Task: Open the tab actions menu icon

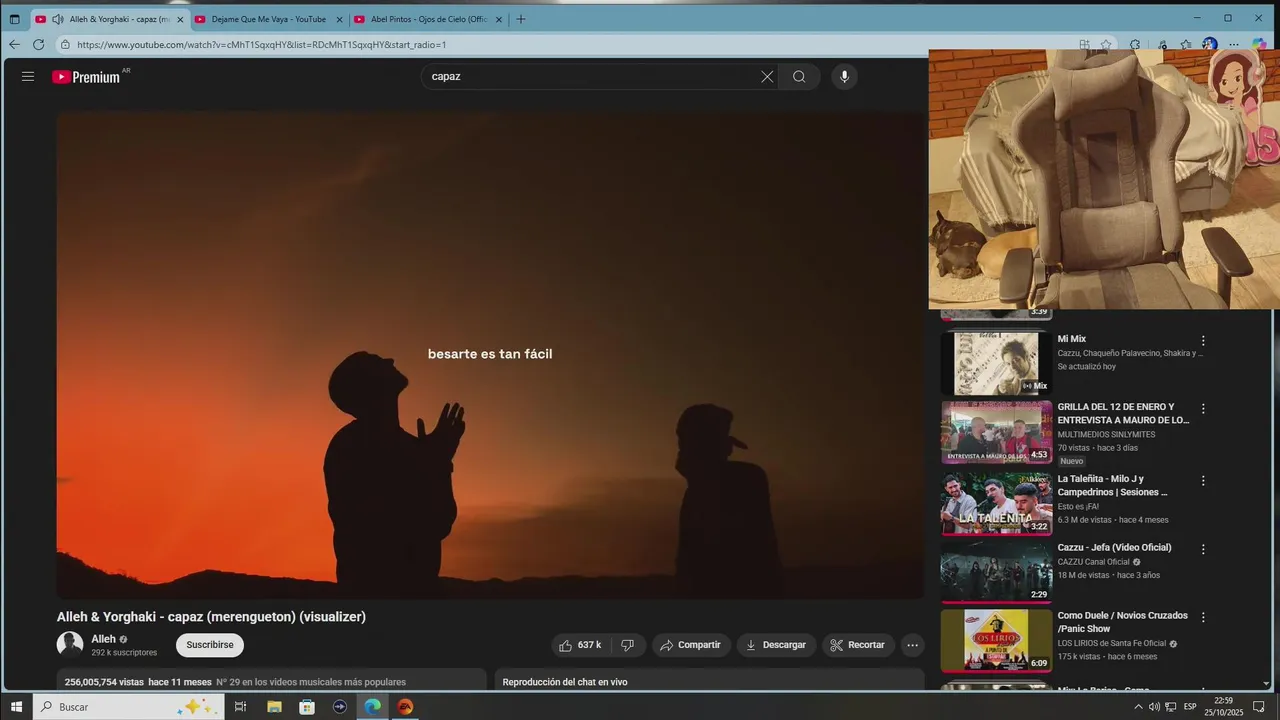Action: (x=14, y=19)
